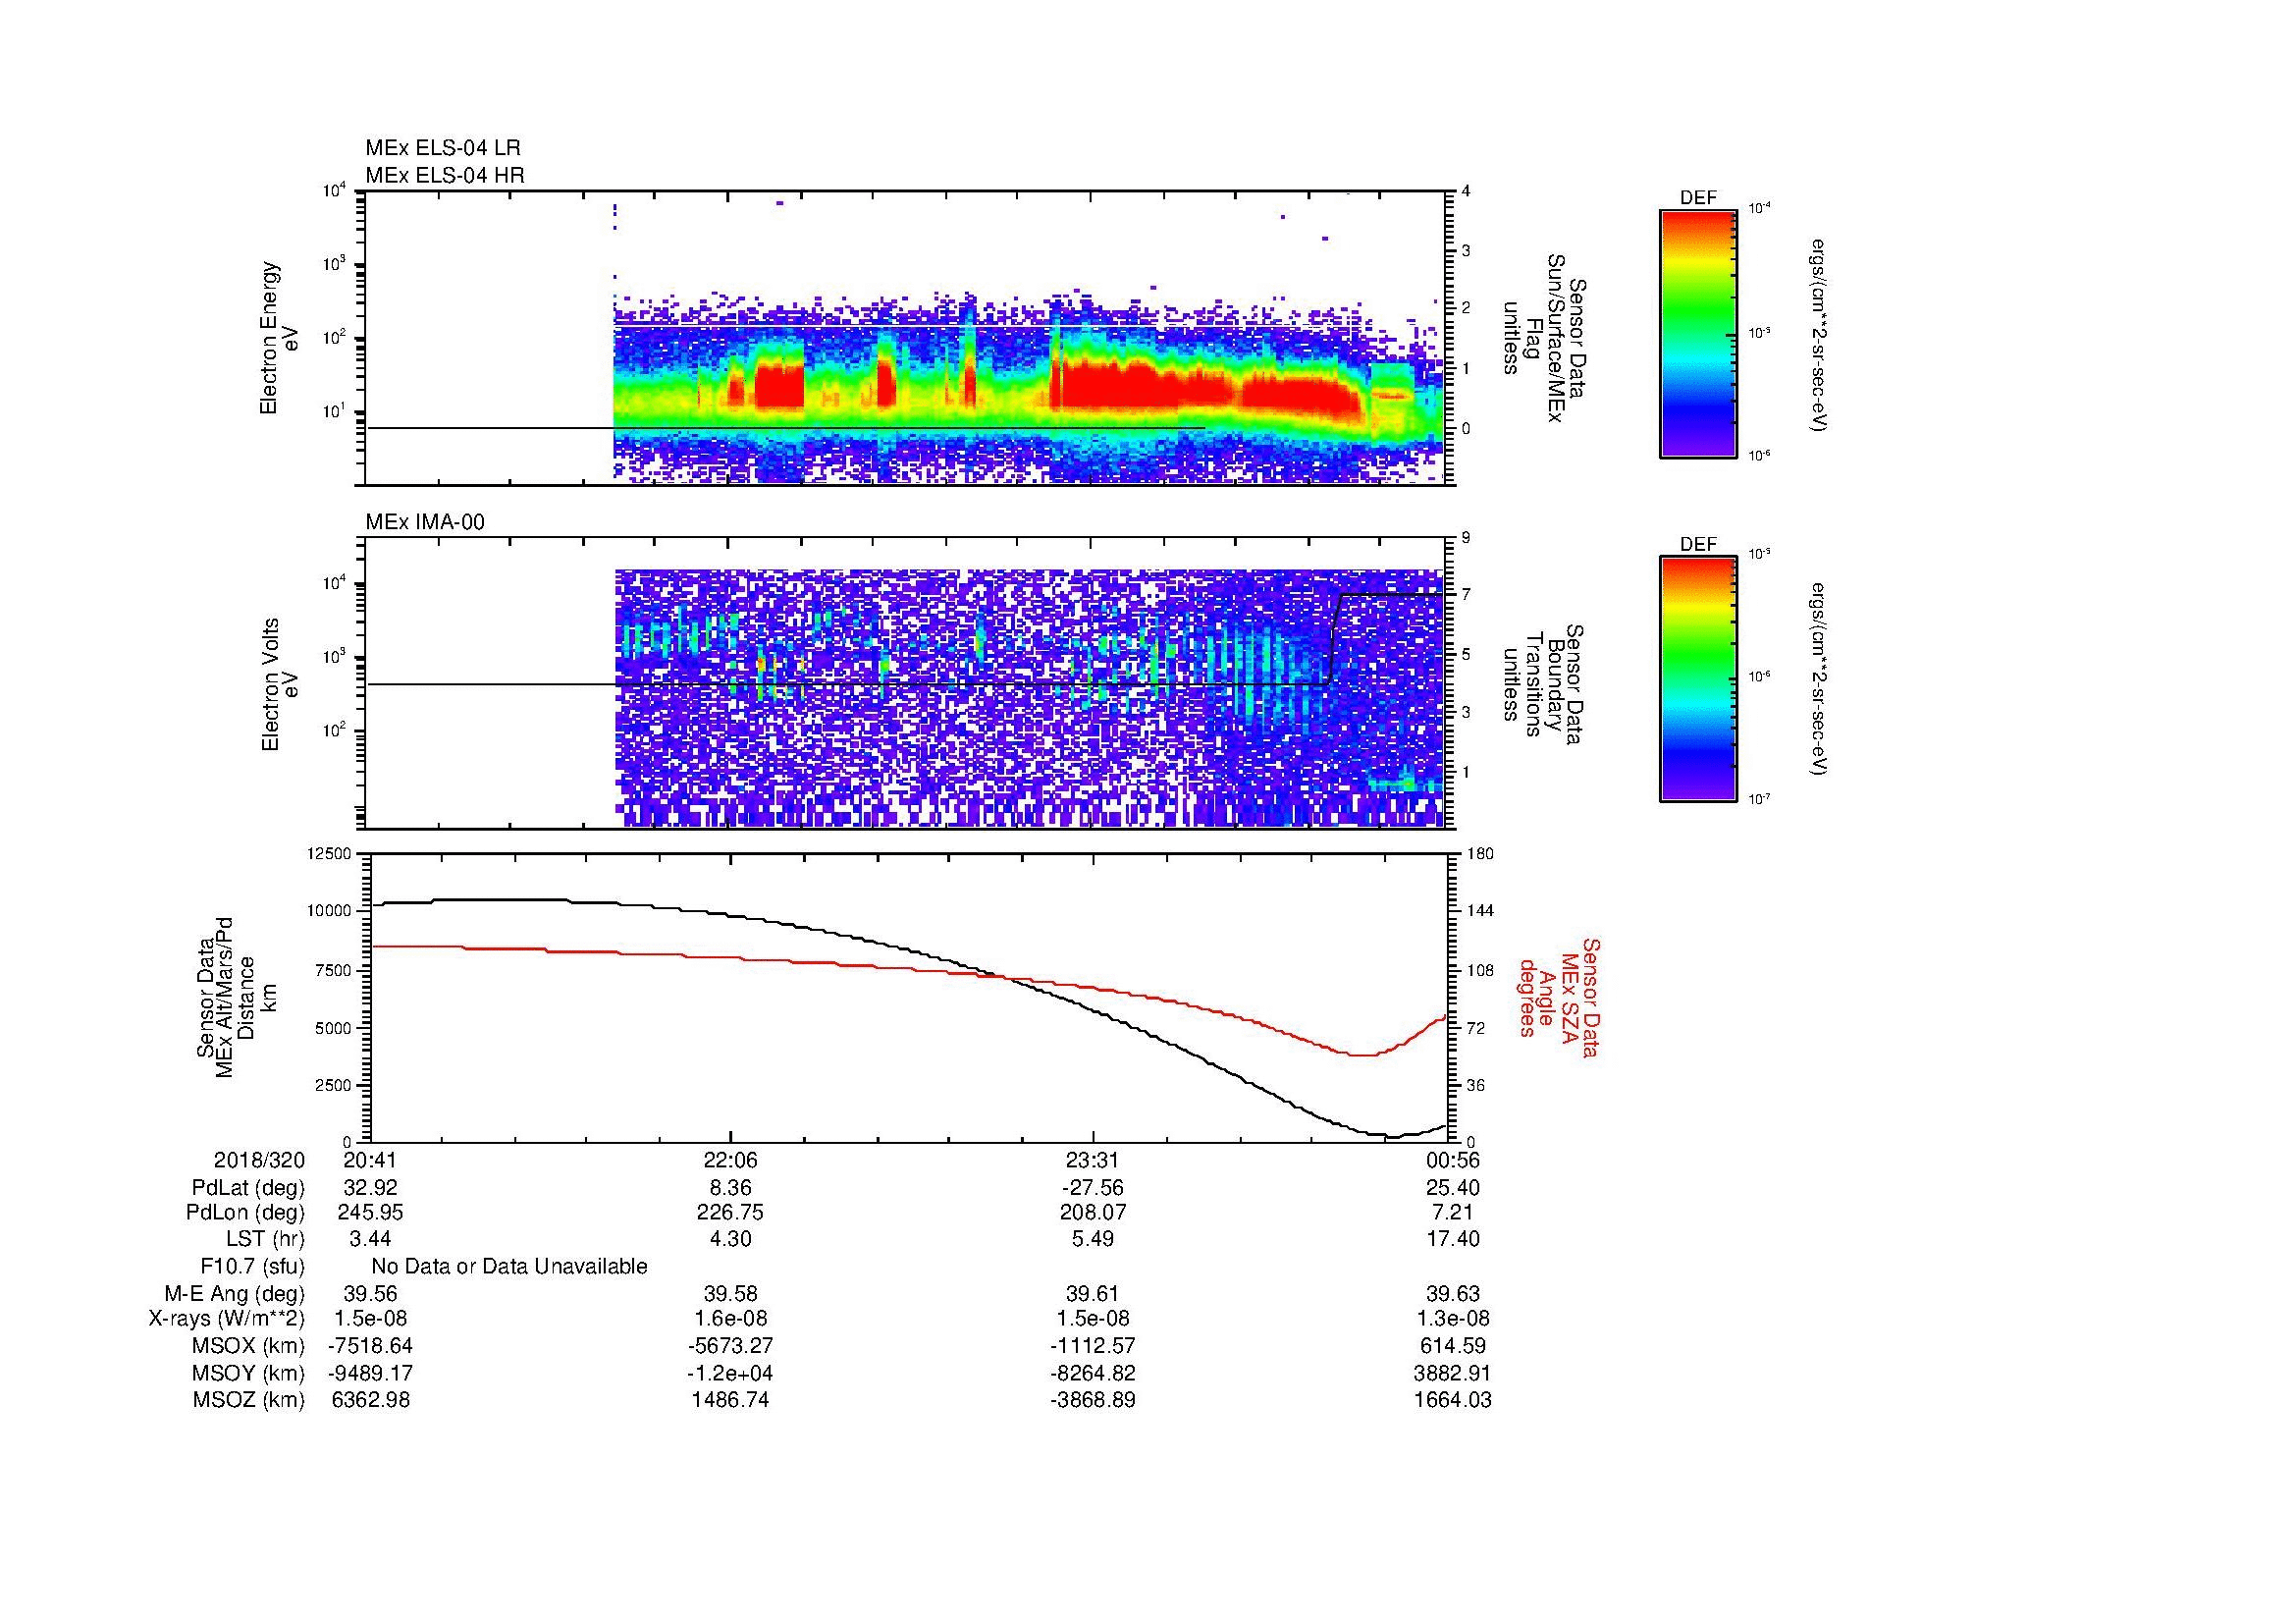Click the M-E Ang value '39.61'
The height and width of the screenshot is (1623, 2296).
click(x=1092, y=1294)
